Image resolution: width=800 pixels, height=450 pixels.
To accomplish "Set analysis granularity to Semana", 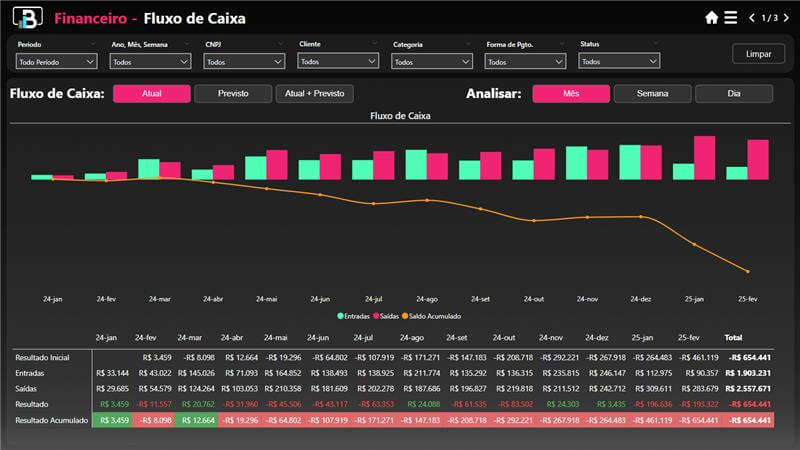I will [x=652, y=94].
